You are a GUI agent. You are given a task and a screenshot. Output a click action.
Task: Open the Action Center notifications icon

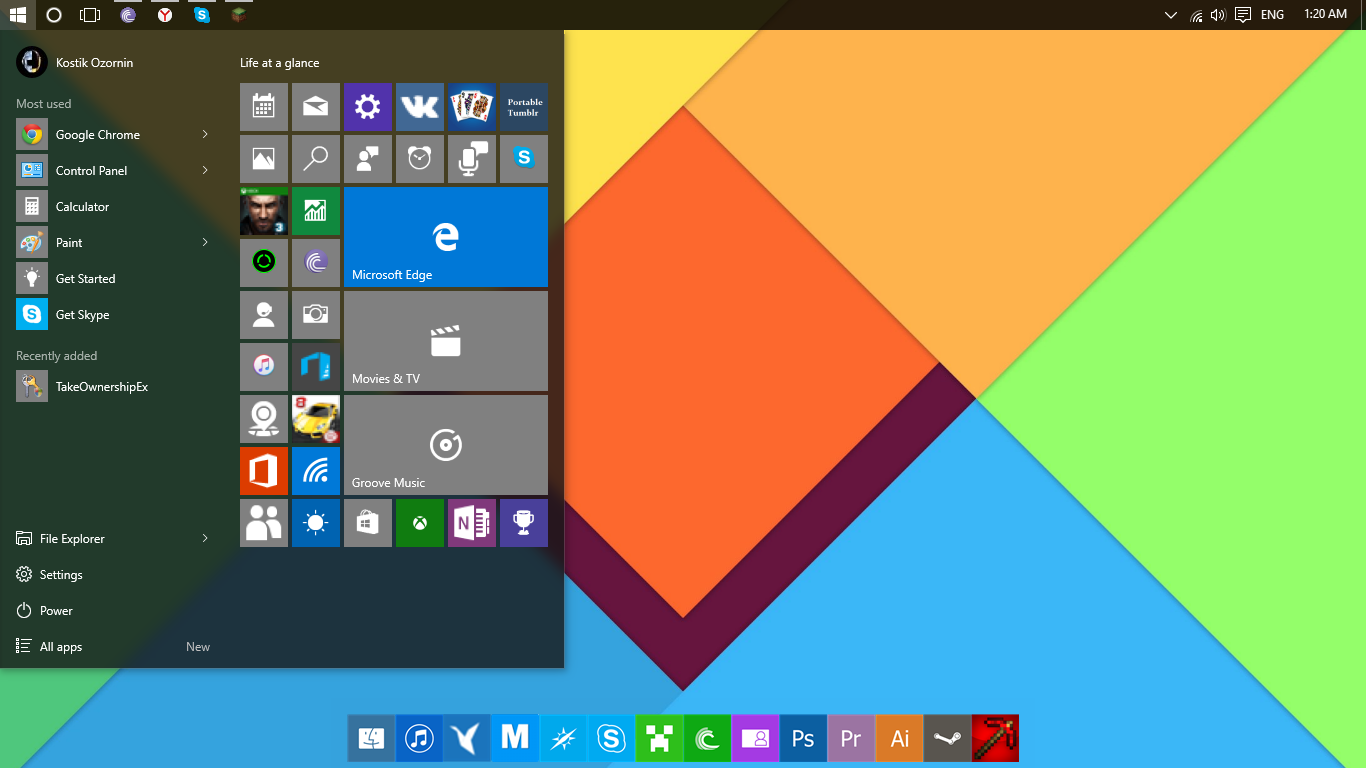click(1243, 15)
